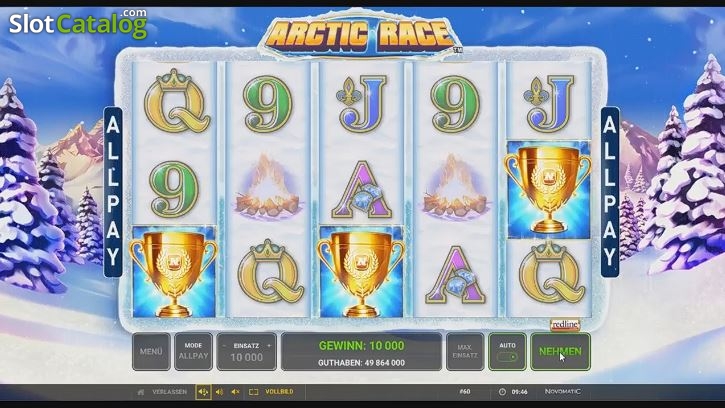Click the SlotCatalog.com logo
This screenshot has height=408, width=725.
click(78, 24)
